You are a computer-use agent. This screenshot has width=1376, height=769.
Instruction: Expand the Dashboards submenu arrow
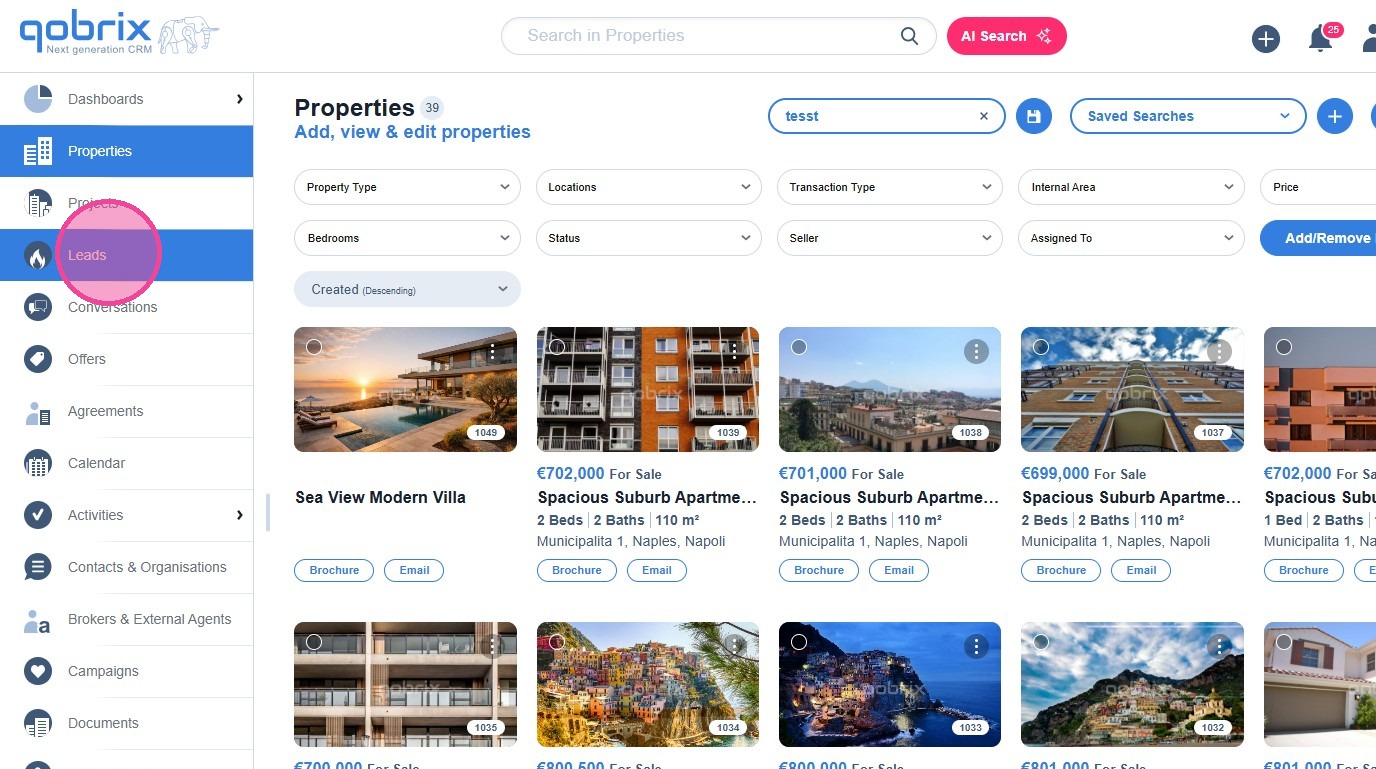(x=240, y=99)
